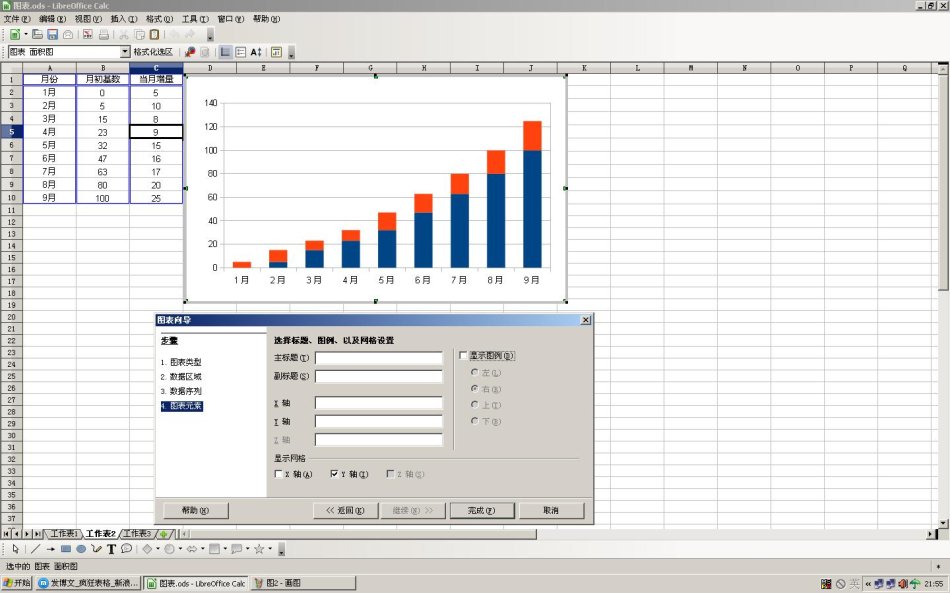Click the New spreadsheet icon
The image size is (950, 593).
[15, 35]
